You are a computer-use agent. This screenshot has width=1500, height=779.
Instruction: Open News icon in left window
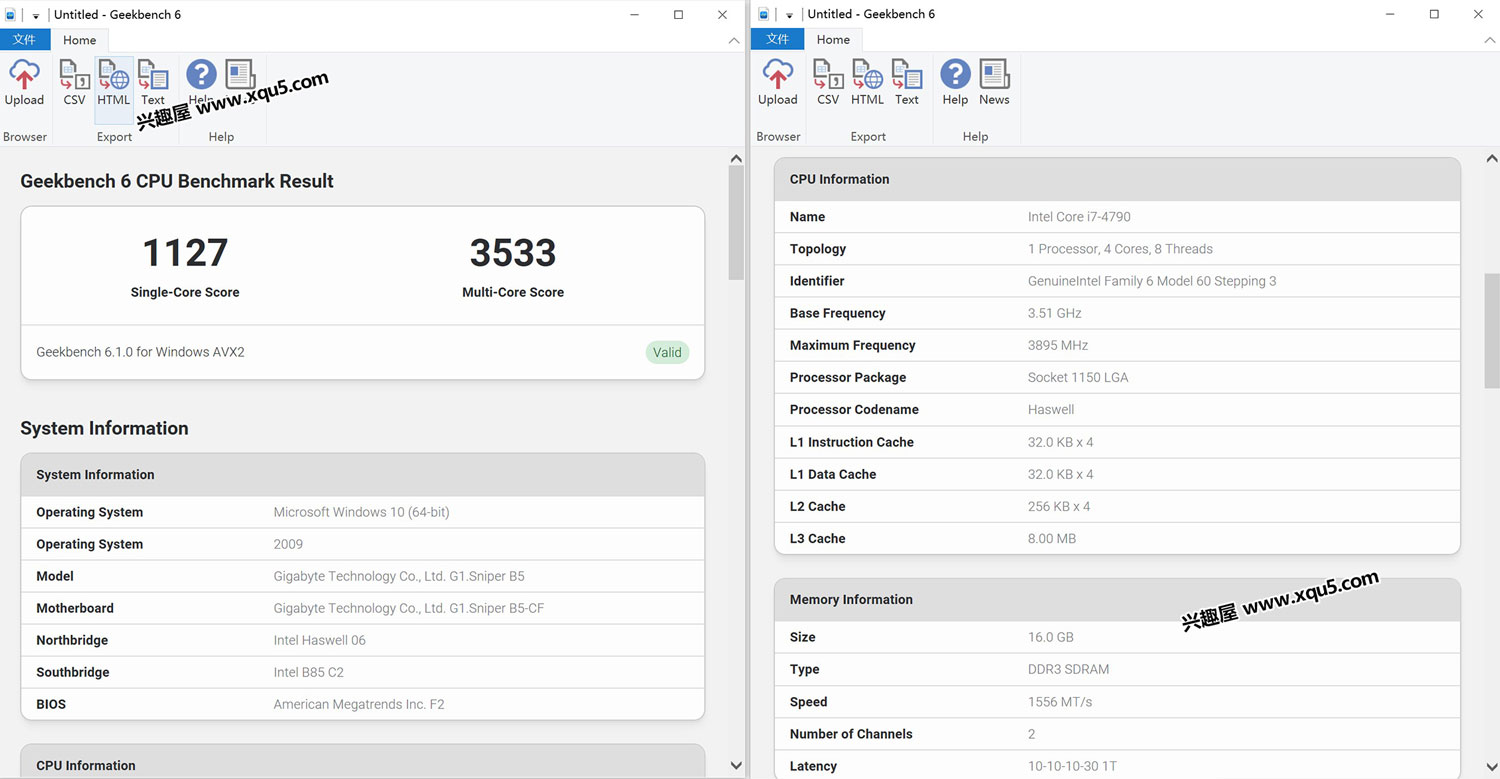tap(241, 76)
